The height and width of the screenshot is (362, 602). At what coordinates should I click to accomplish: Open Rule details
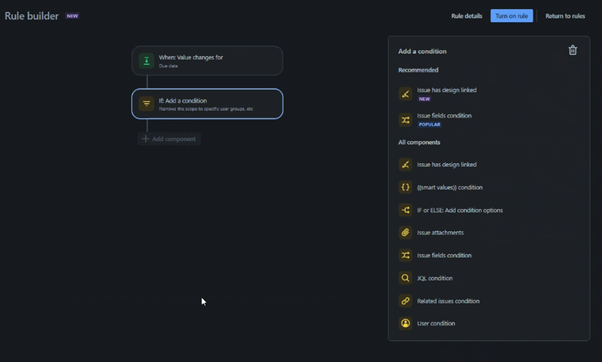[x=466, y=16]
